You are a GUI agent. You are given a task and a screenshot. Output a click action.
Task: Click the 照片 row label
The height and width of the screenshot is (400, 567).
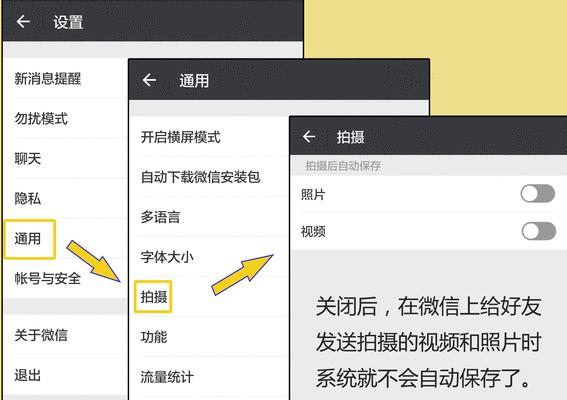point(313,195)
